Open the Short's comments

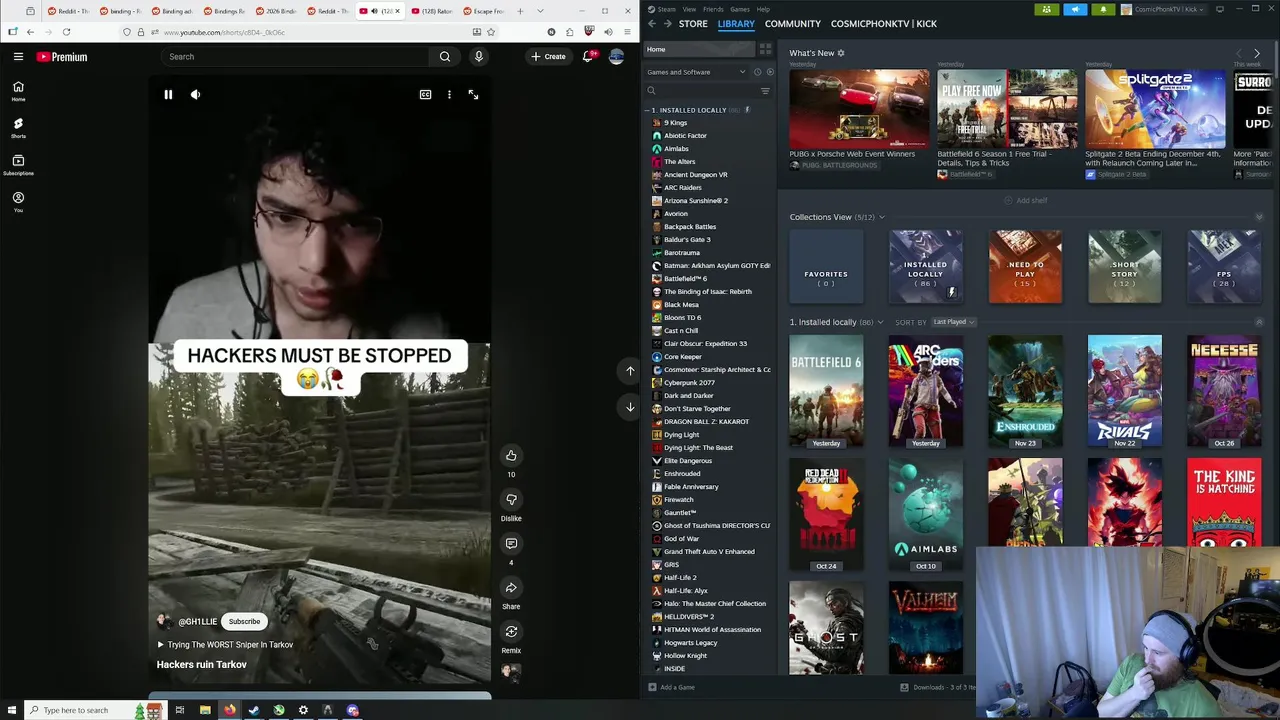511,544
